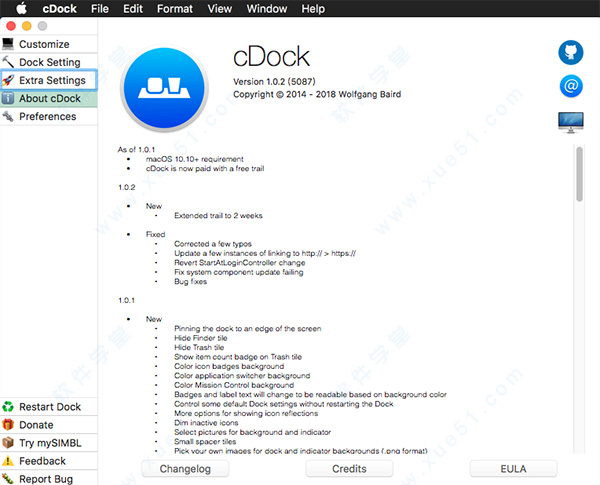600x485 pixels.
Task: Click the Feedback warning icon
Action: [x=8, y=461]
